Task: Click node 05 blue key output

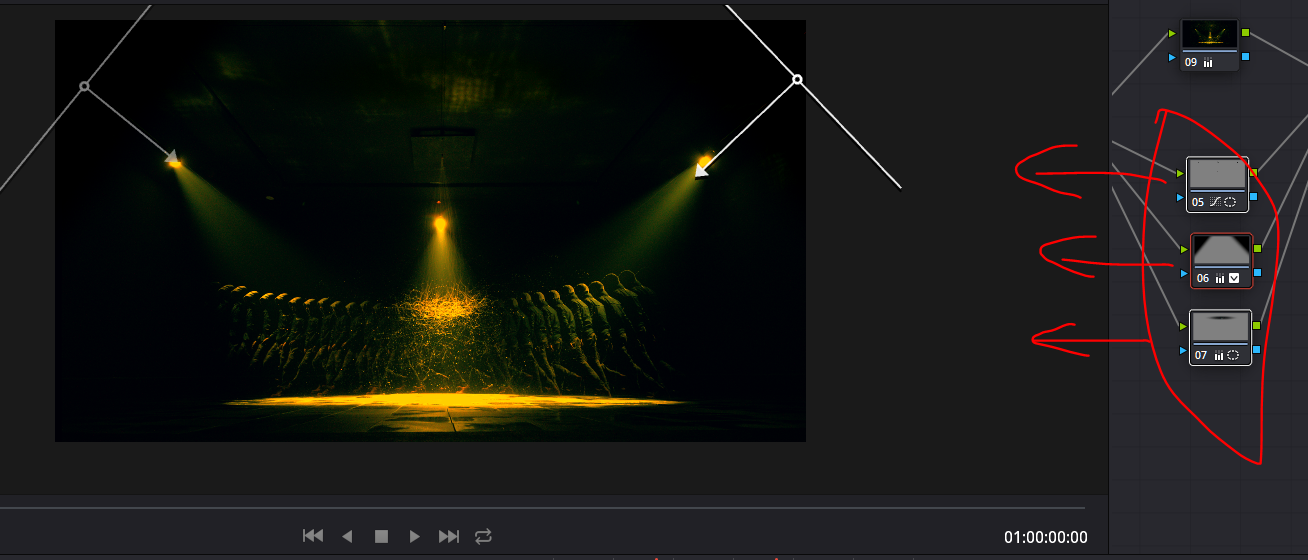Action: click(x=1254, y=197)
